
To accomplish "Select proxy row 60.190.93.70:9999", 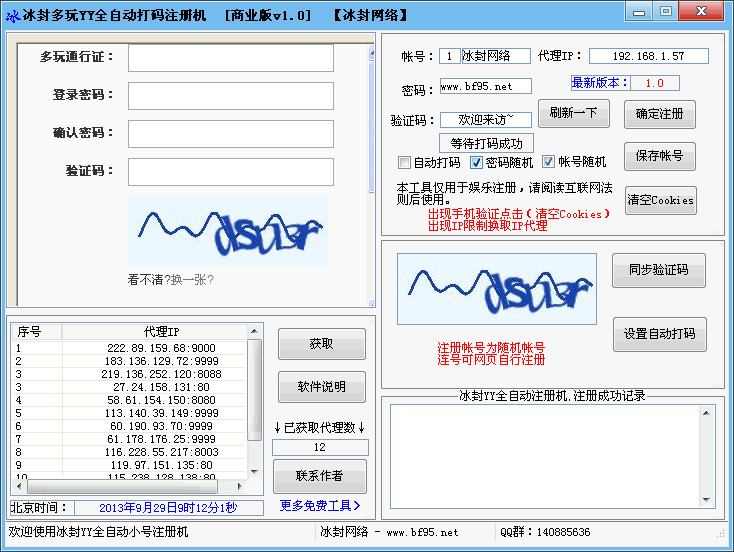I will pos(129,427).
